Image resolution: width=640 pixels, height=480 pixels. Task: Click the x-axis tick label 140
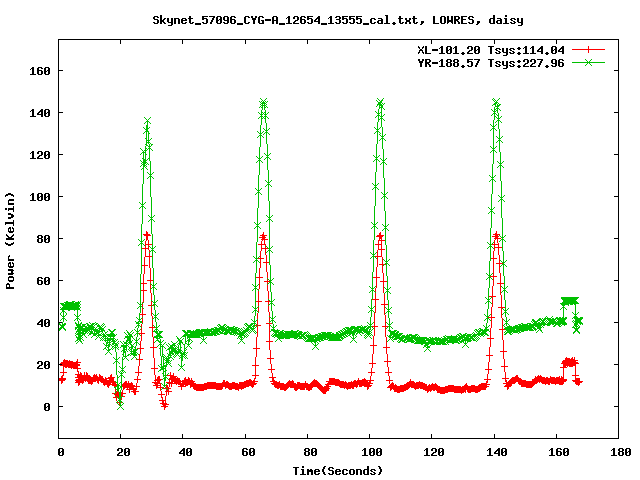tap(496, 452)
